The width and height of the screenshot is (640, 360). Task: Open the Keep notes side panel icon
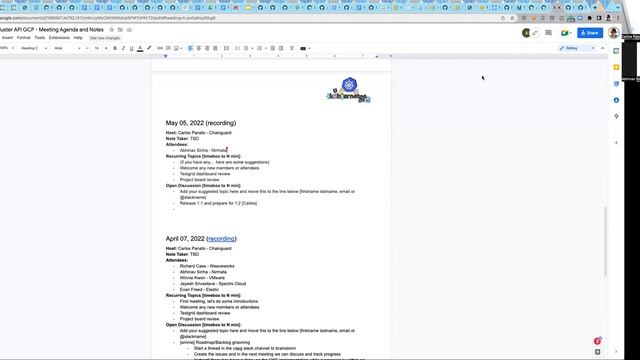click(616, 67)
